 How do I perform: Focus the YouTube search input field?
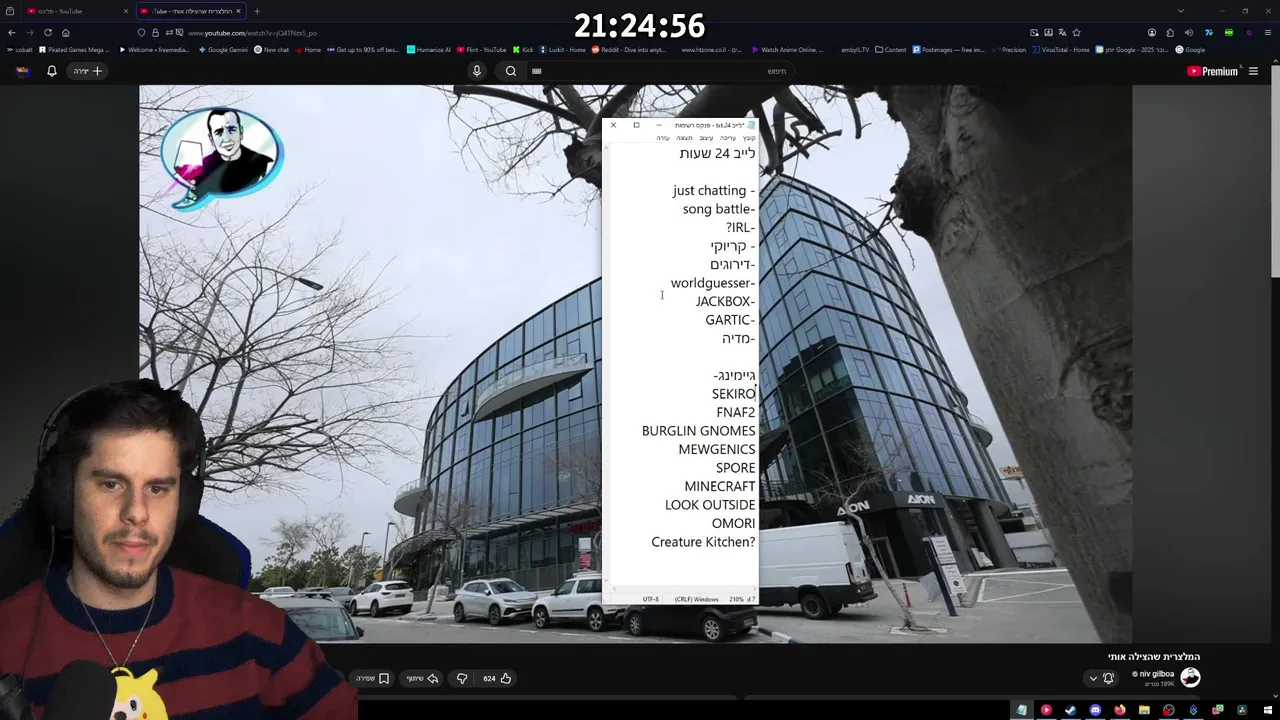tap(660, 71)
